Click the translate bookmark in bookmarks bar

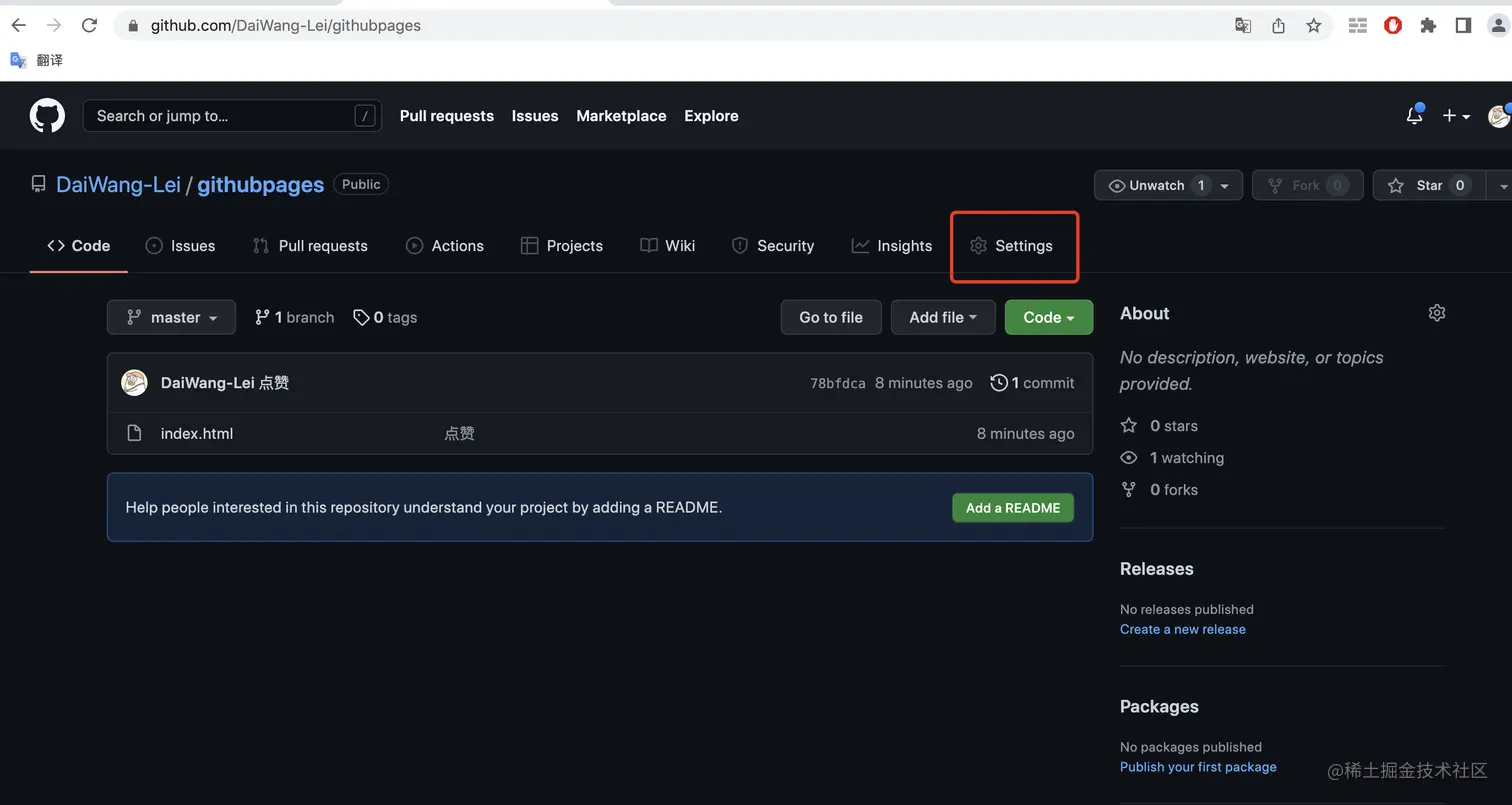(x=36, y=60)
